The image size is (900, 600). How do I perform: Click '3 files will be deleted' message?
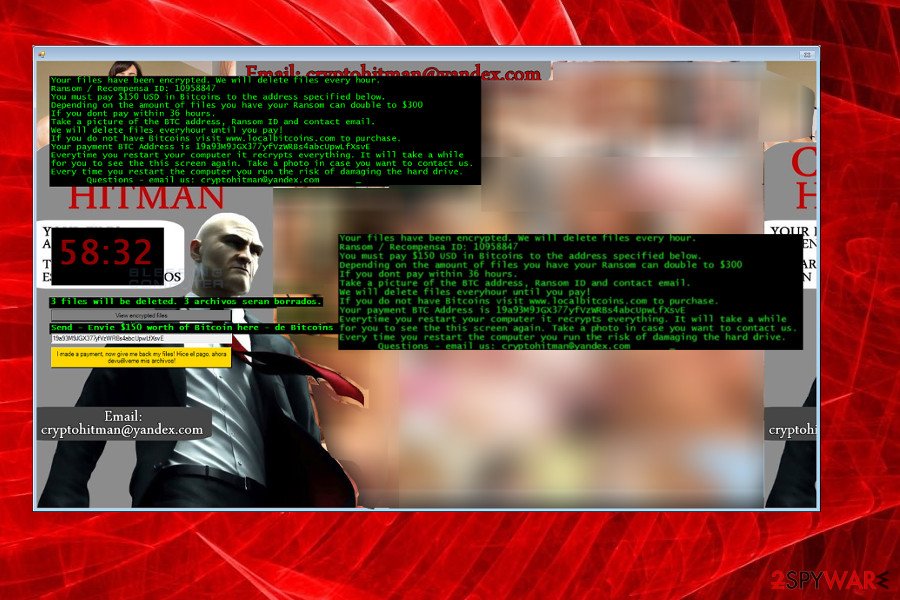tap(186, 301)
